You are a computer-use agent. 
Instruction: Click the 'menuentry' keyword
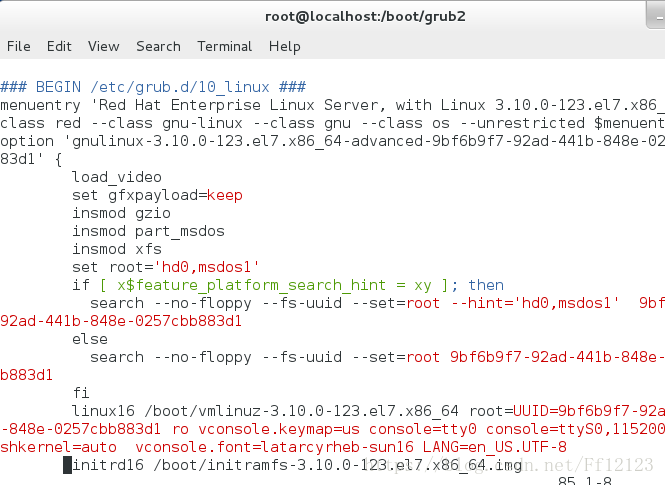(40, 105)
